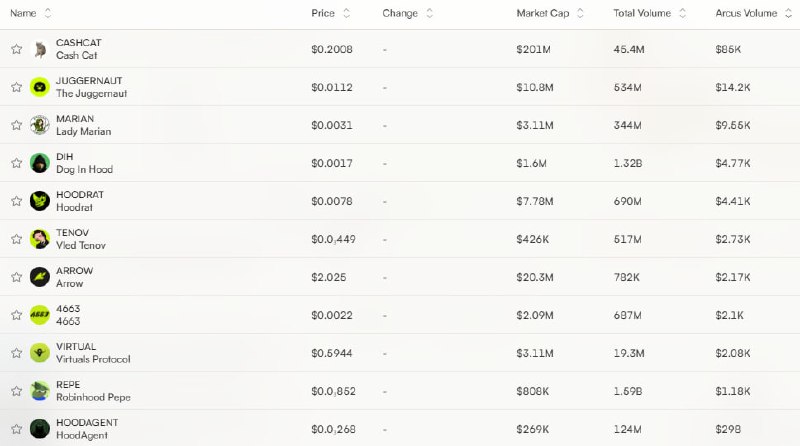Click the Vled Tenov token avatar
Viewport: 800px width, 446px height.
[x=40, y=239]
